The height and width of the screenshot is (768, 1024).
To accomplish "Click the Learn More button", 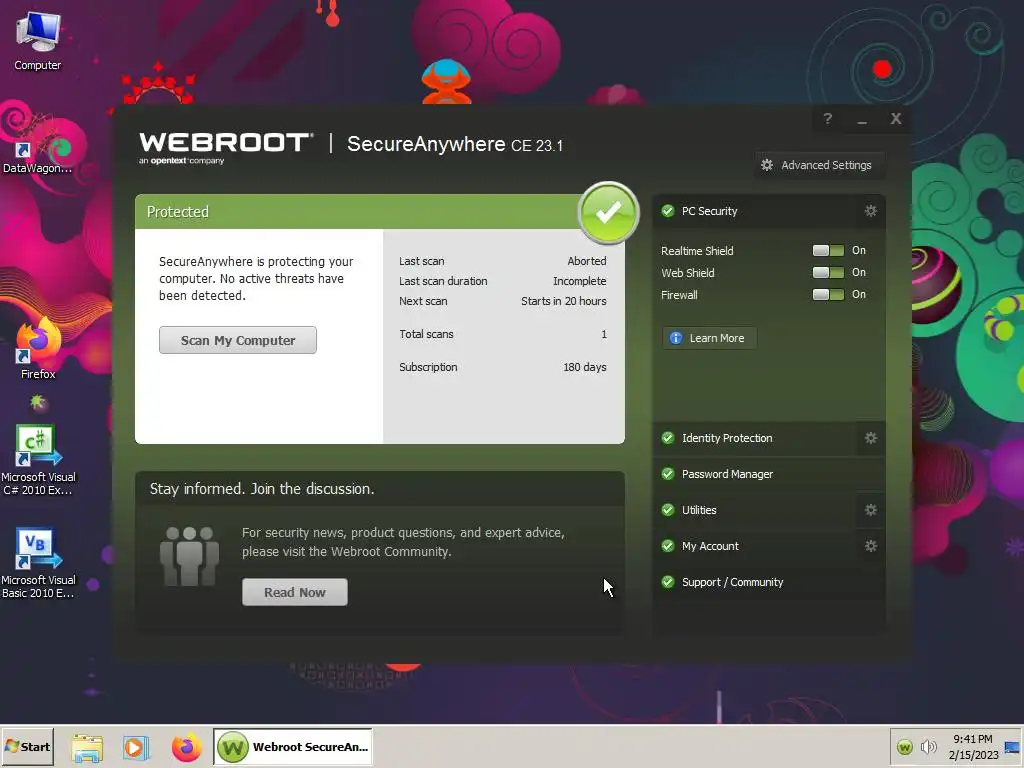I will click(x=709, y=338).
